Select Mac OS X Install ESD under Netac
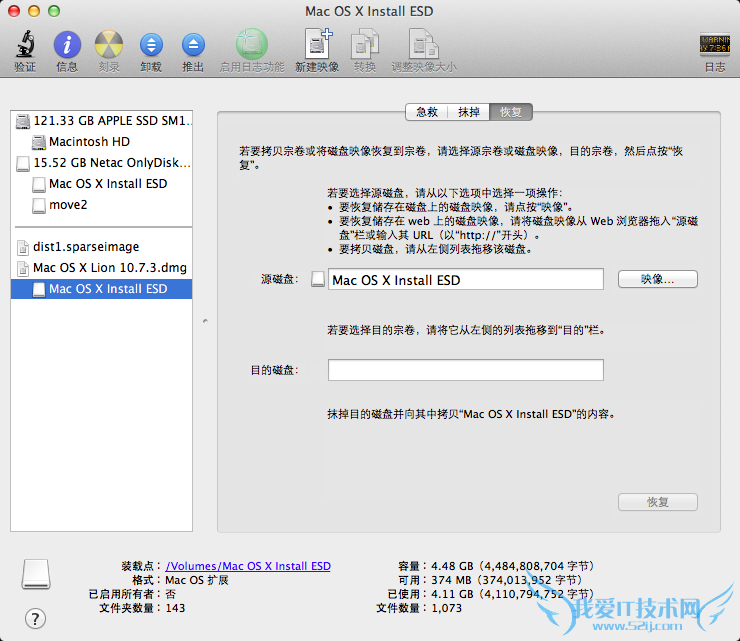Viewport: 740px width, 641px height. tap(101, 184)
